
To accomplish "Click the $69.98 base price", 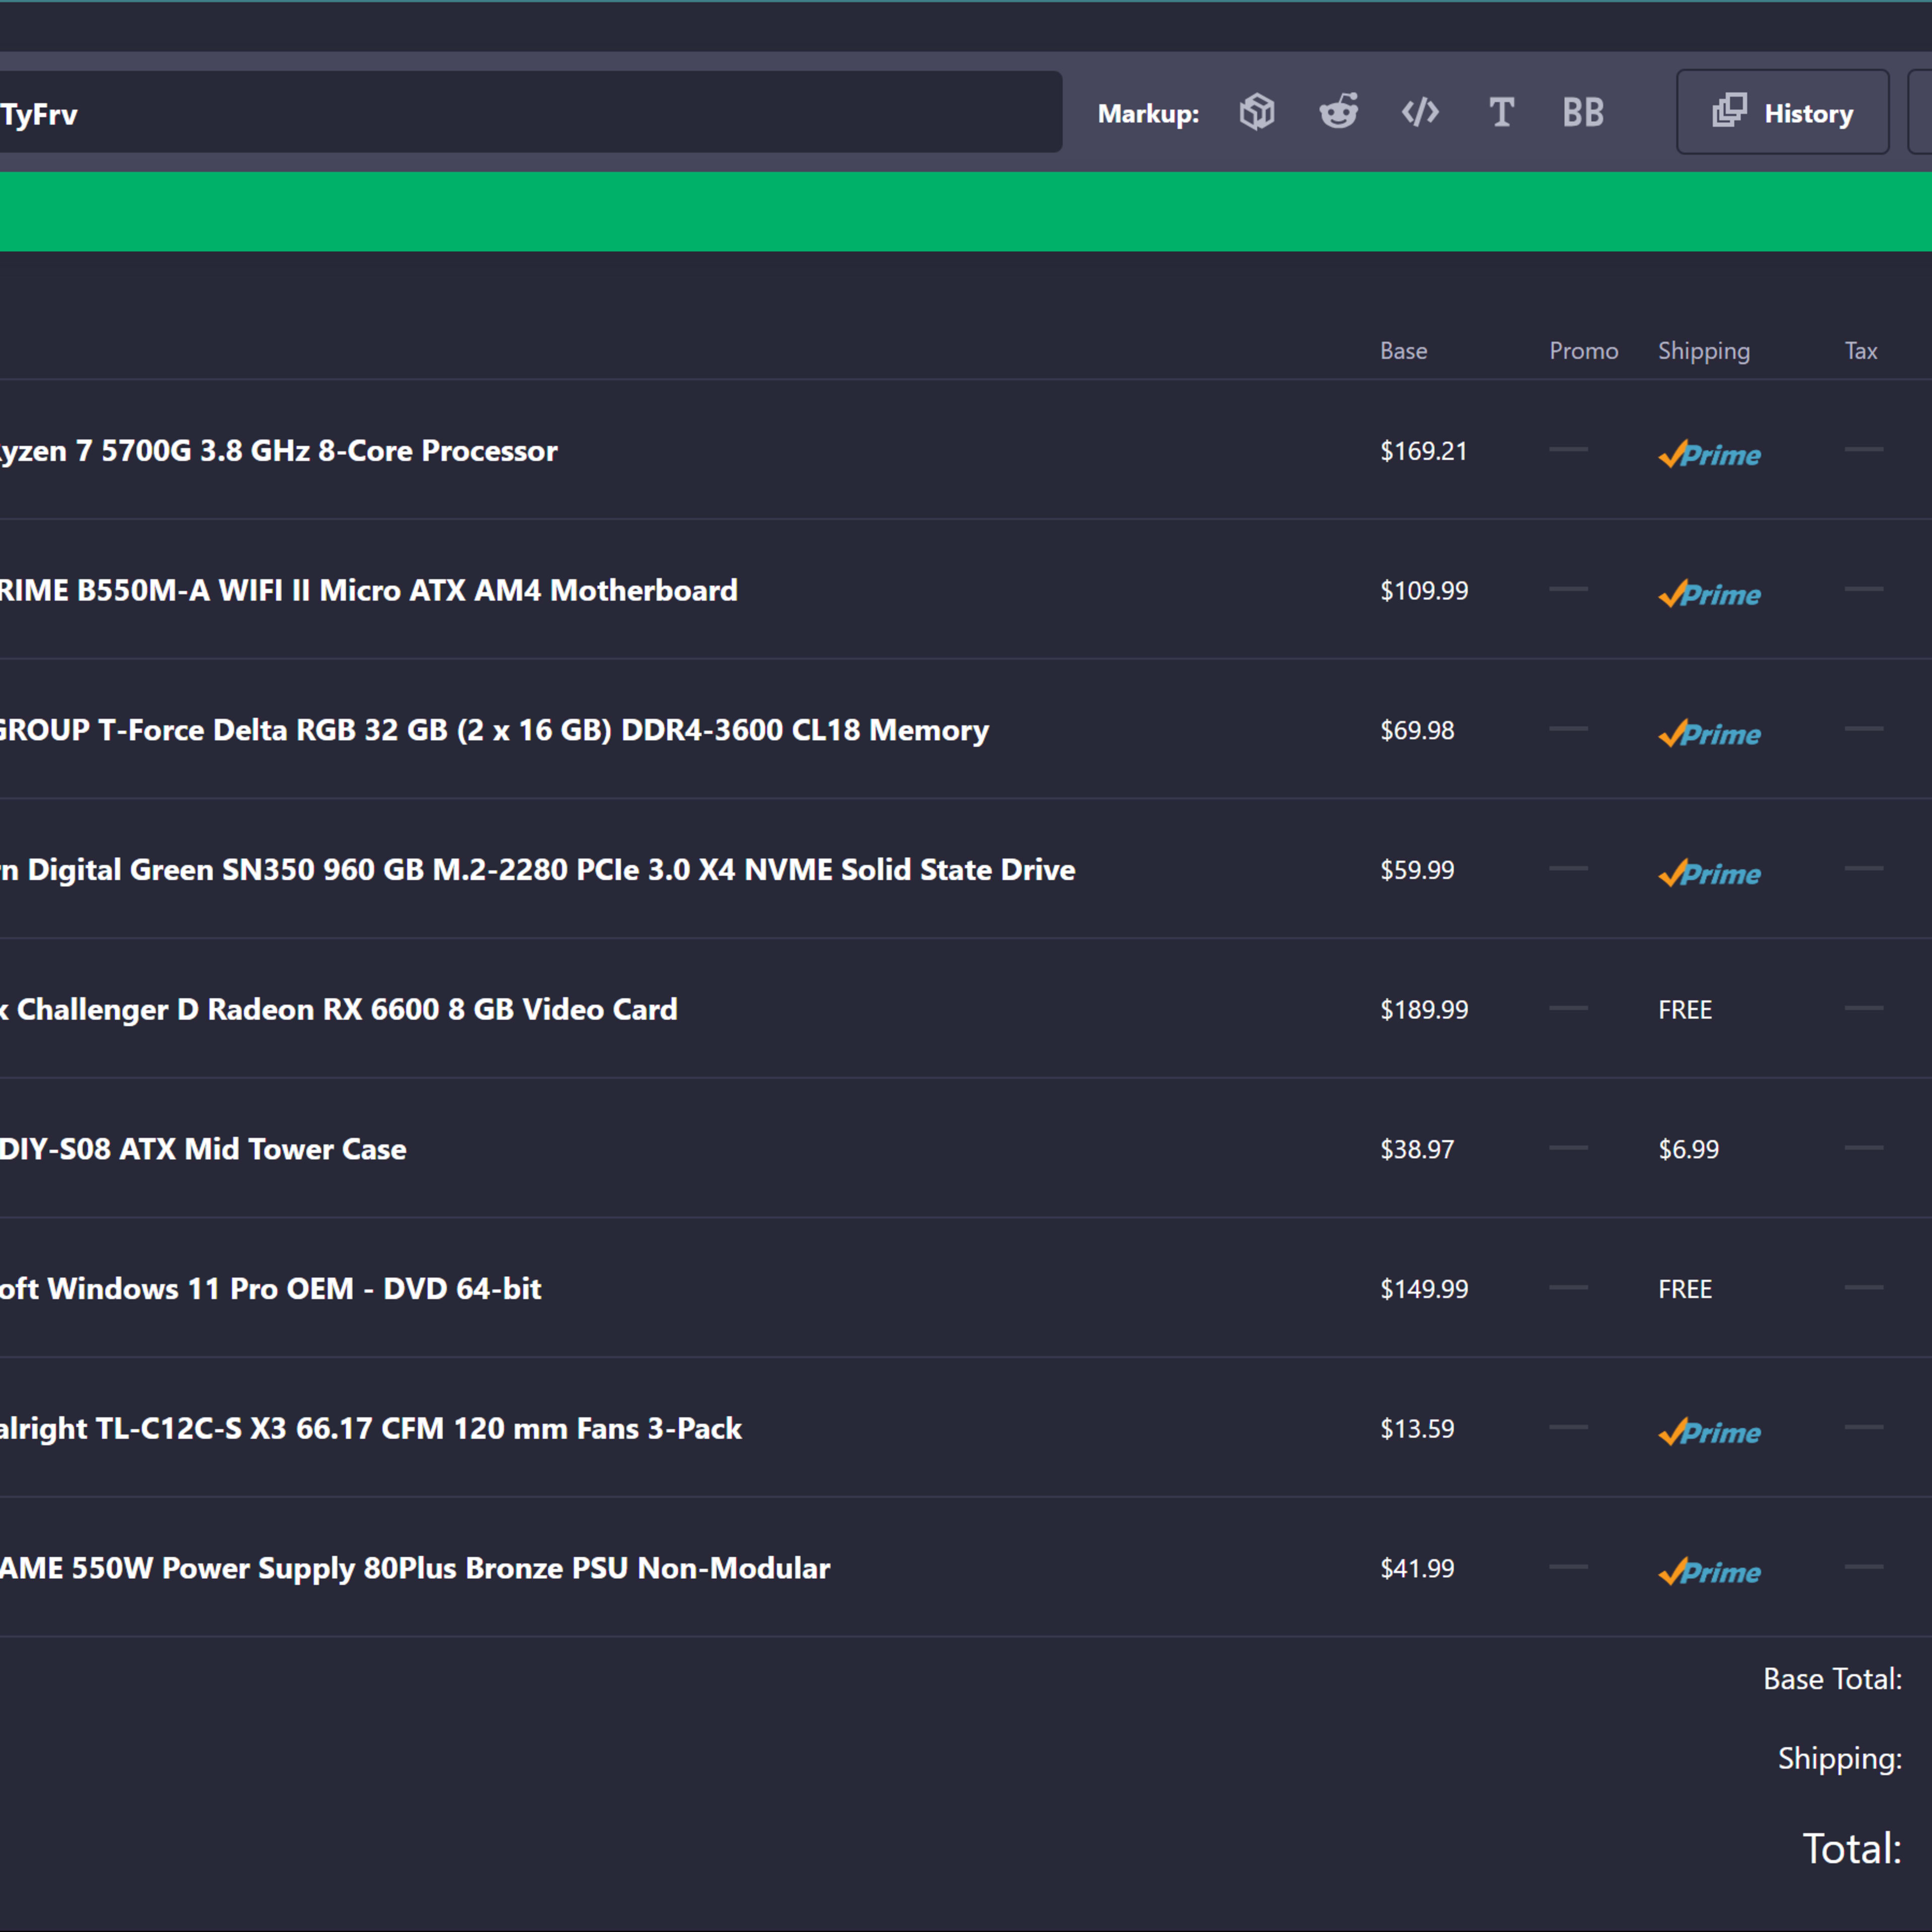I will click(1417, 731).
